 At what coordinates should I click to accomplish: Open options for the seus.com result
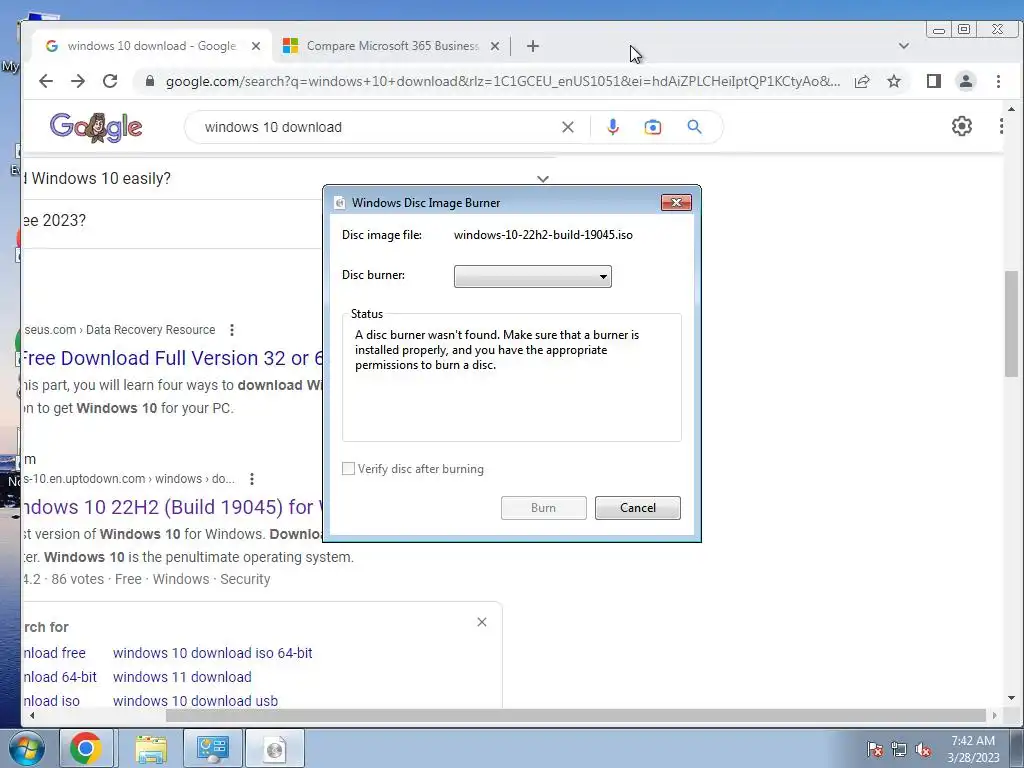point(232,330)
